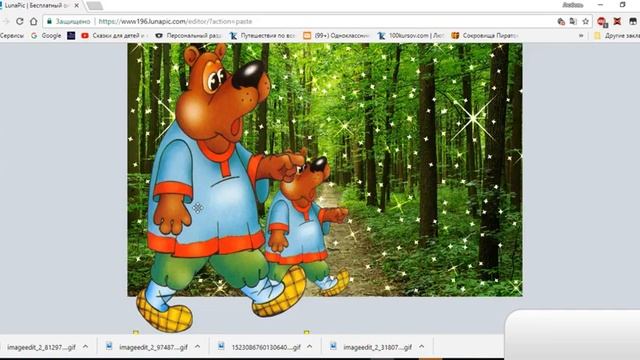Open the dark extension icon after the red X icon
This screenshot has height=360, width=640.
pos(633,21)
